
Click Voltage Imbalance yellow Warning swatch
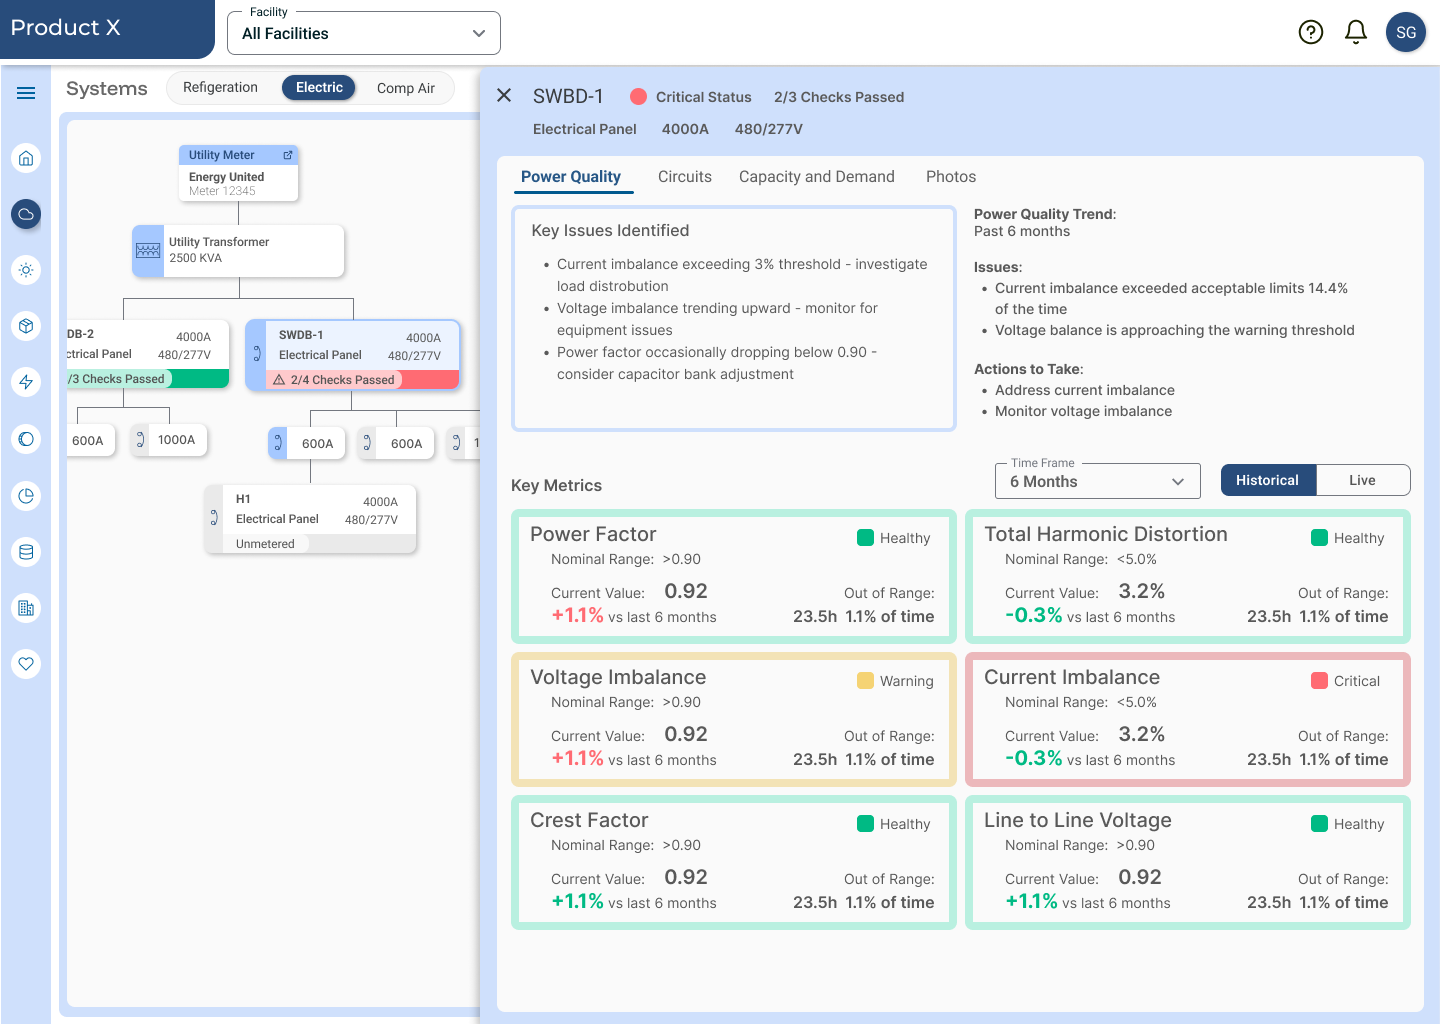(x=865, y=681)
